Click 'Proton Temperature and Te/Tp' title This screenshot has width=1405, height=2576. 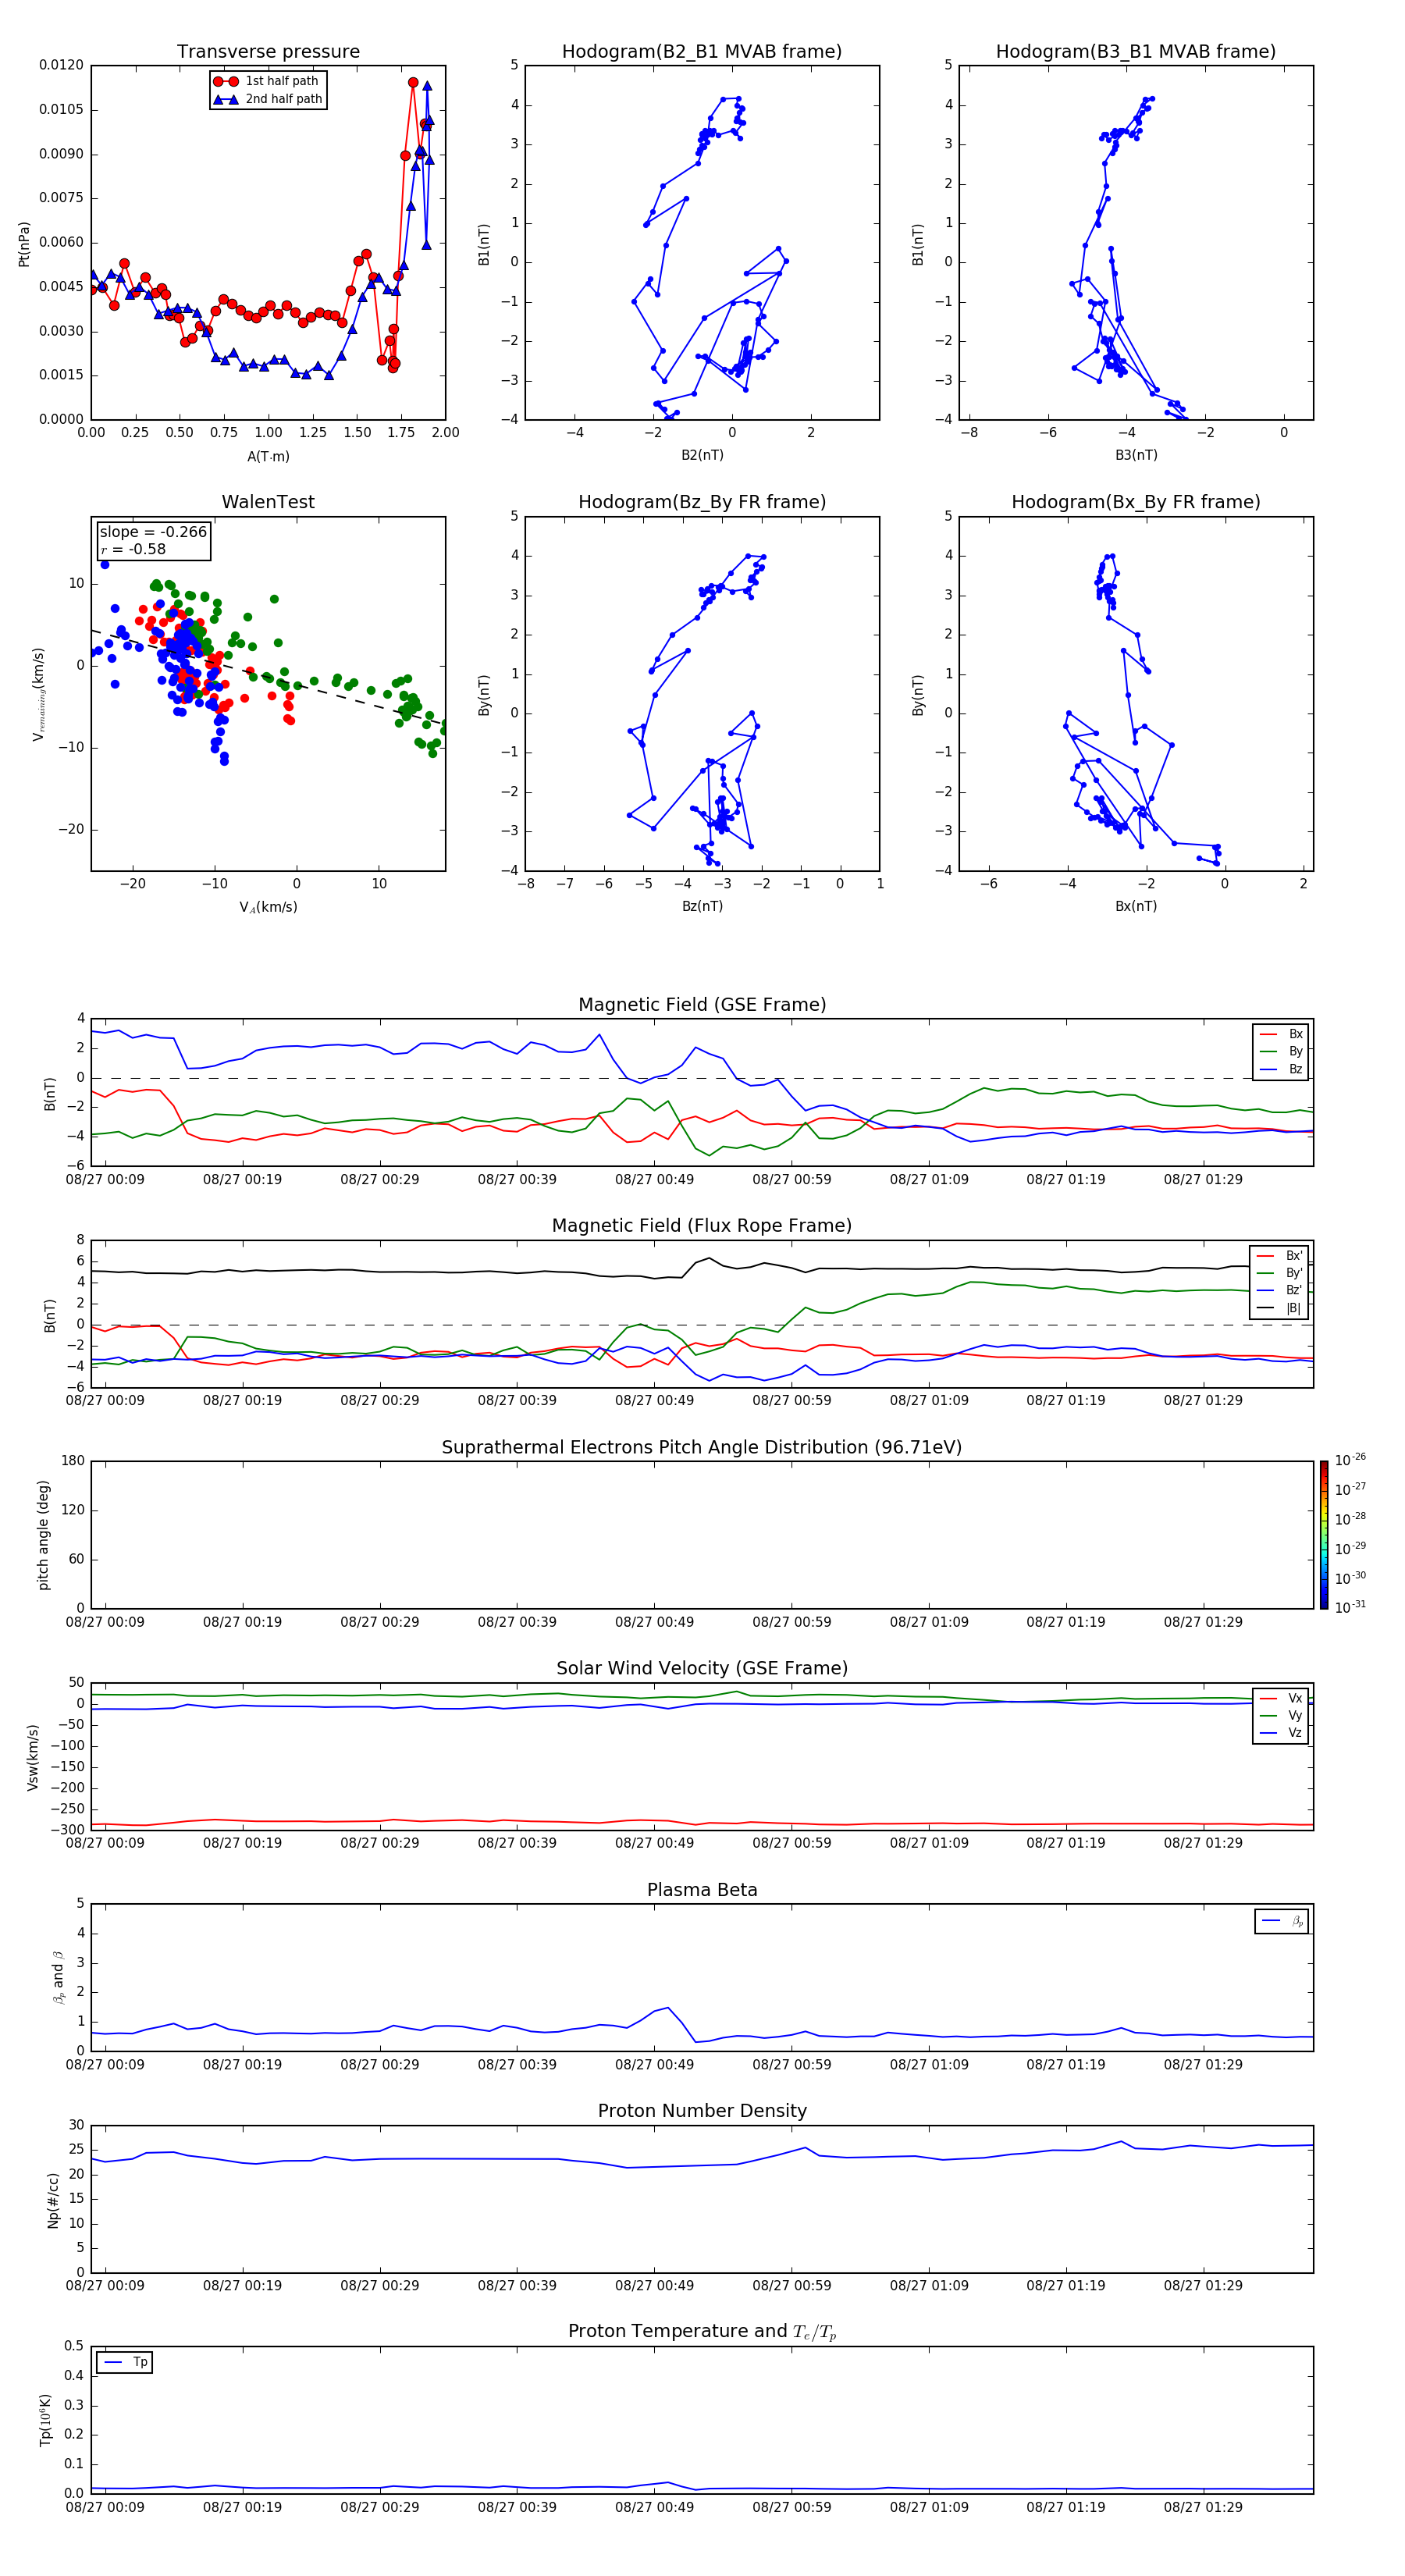pyautogui.click(x=702, y=2332)
